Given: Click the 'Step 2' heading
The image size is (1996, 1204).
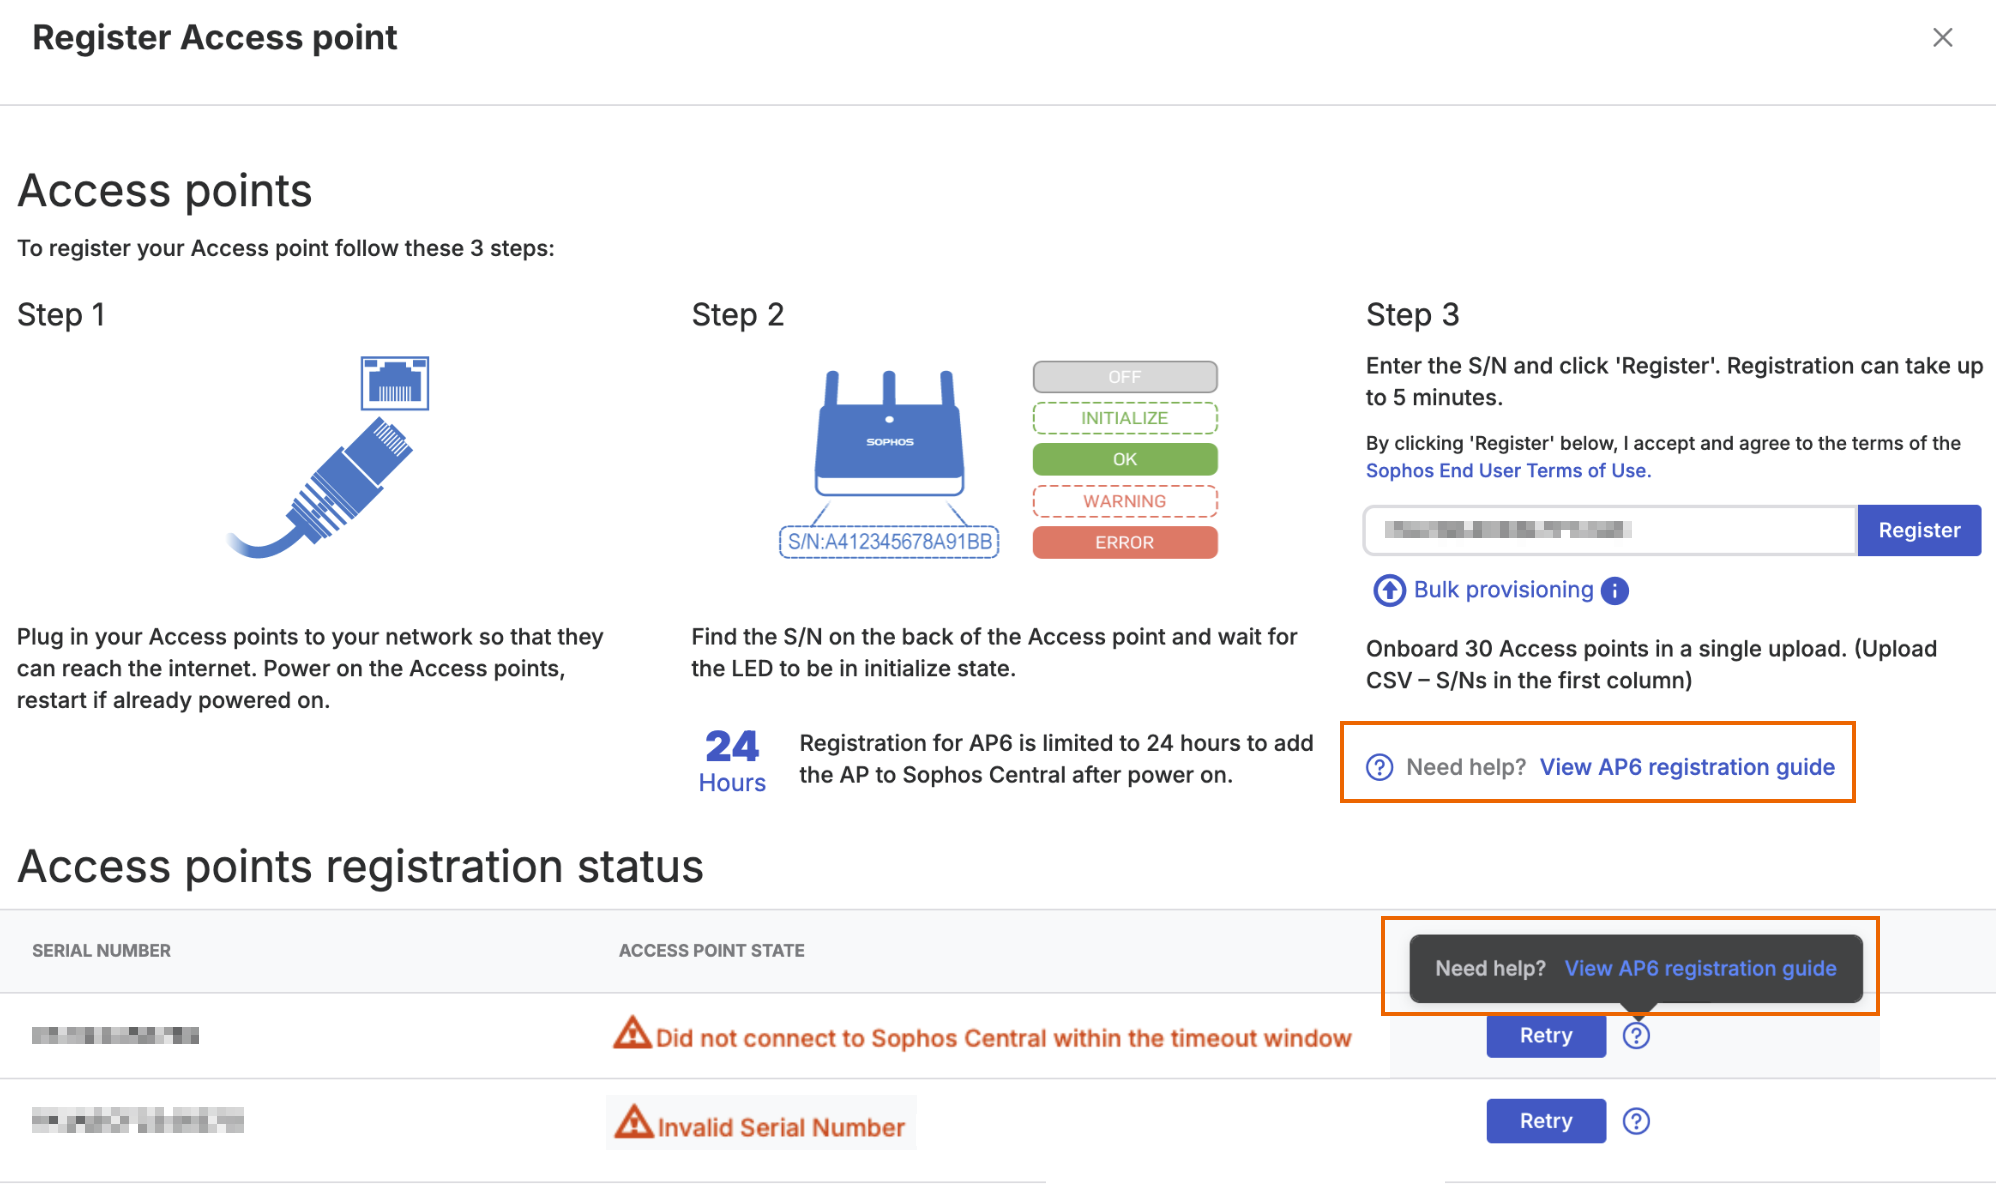Looking at the screenshot, I should click(x=738, y=315).
